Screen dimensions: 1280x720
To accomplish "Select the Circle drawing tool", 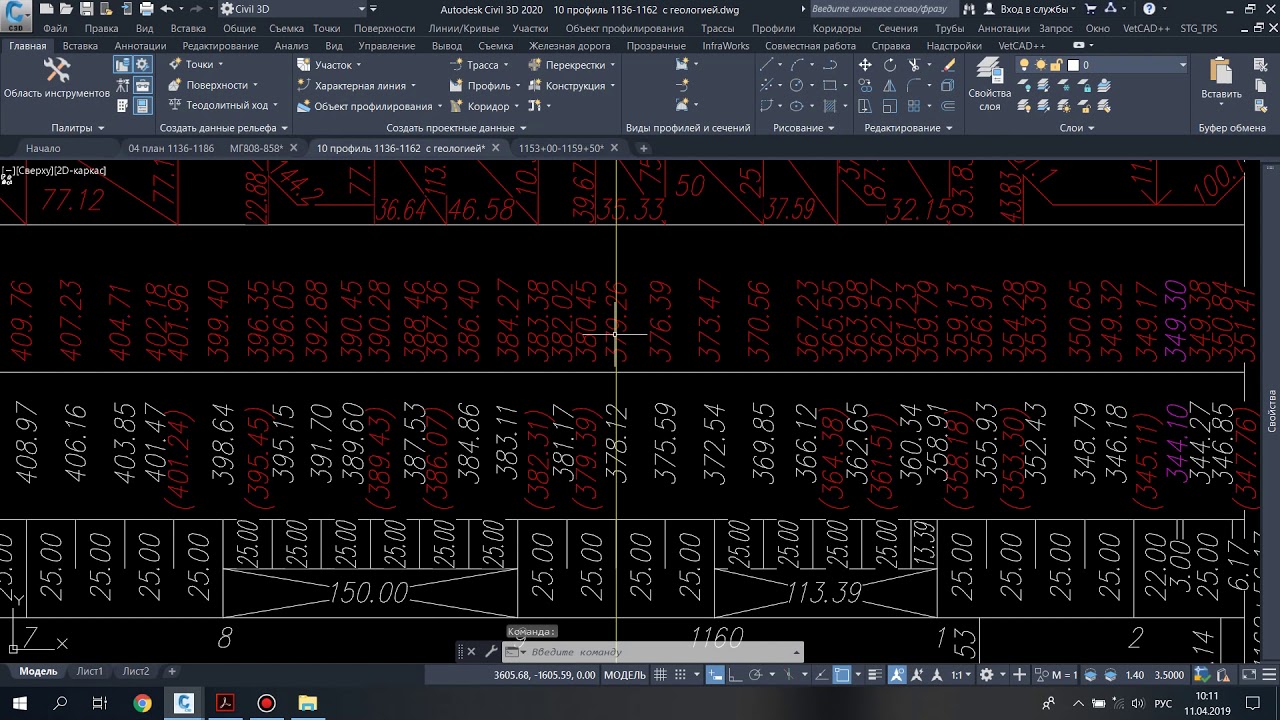I will pos(797,86).
